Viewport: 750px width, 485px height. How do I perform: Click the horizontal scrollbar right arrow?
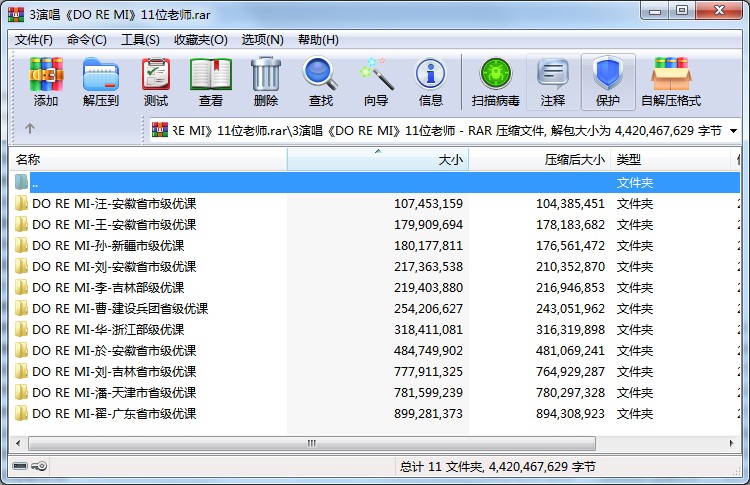731,443
